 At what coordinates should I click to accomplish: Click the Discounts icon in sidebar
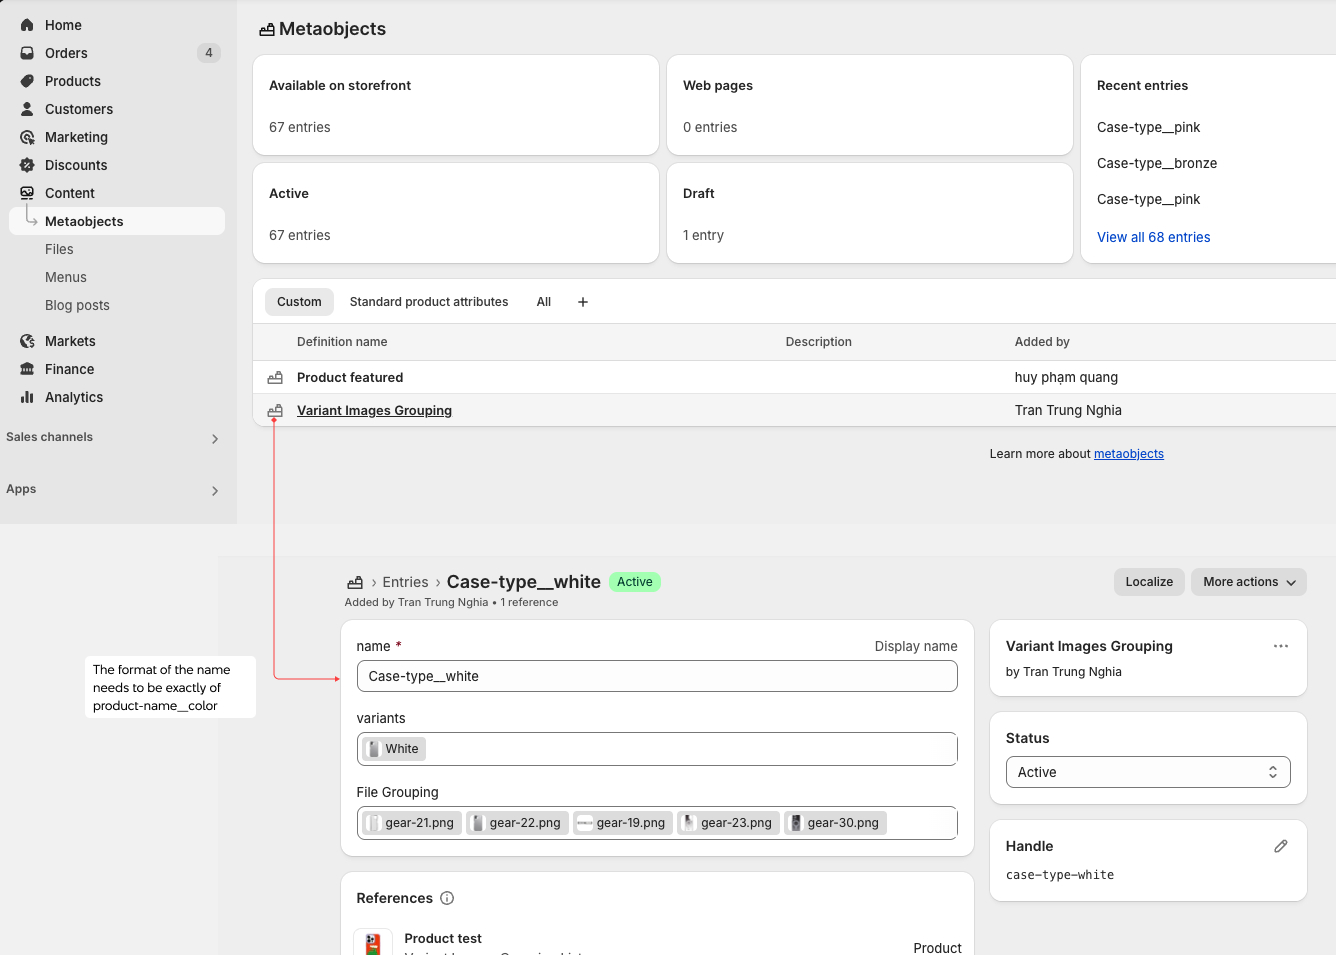click(27, 165)
